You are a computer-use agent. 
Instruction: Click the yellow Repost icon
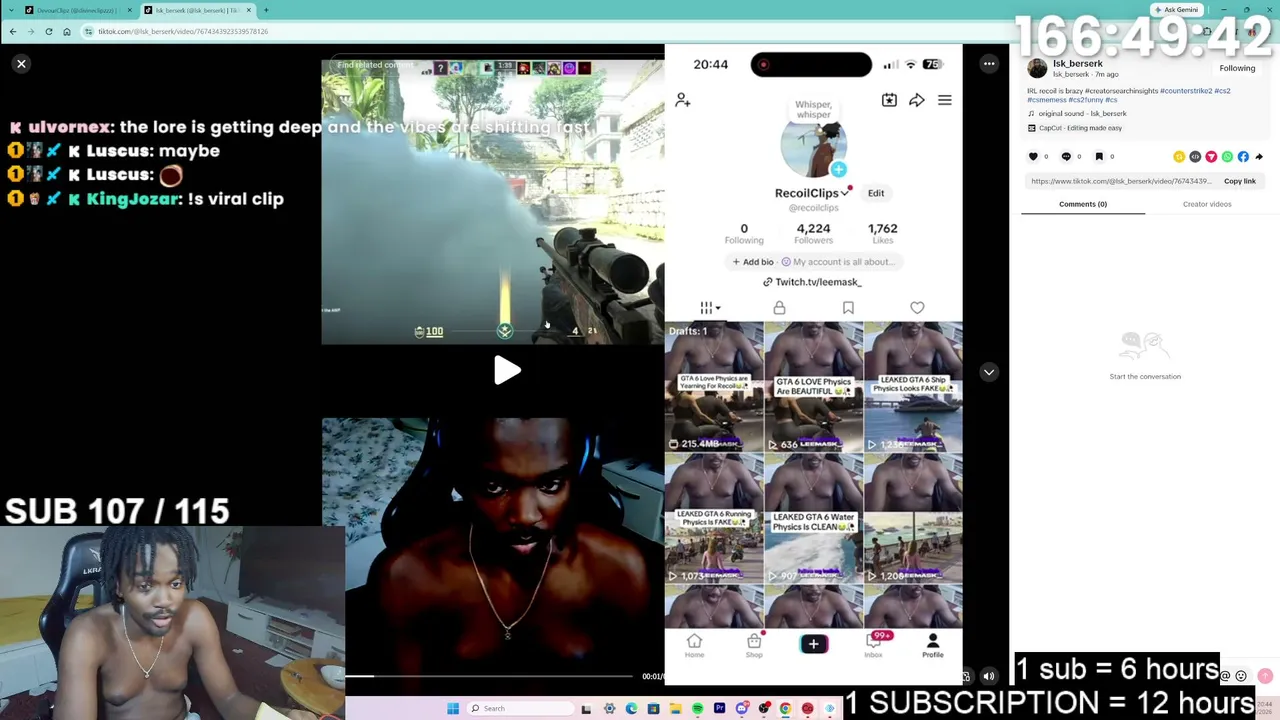[1179, 157]
